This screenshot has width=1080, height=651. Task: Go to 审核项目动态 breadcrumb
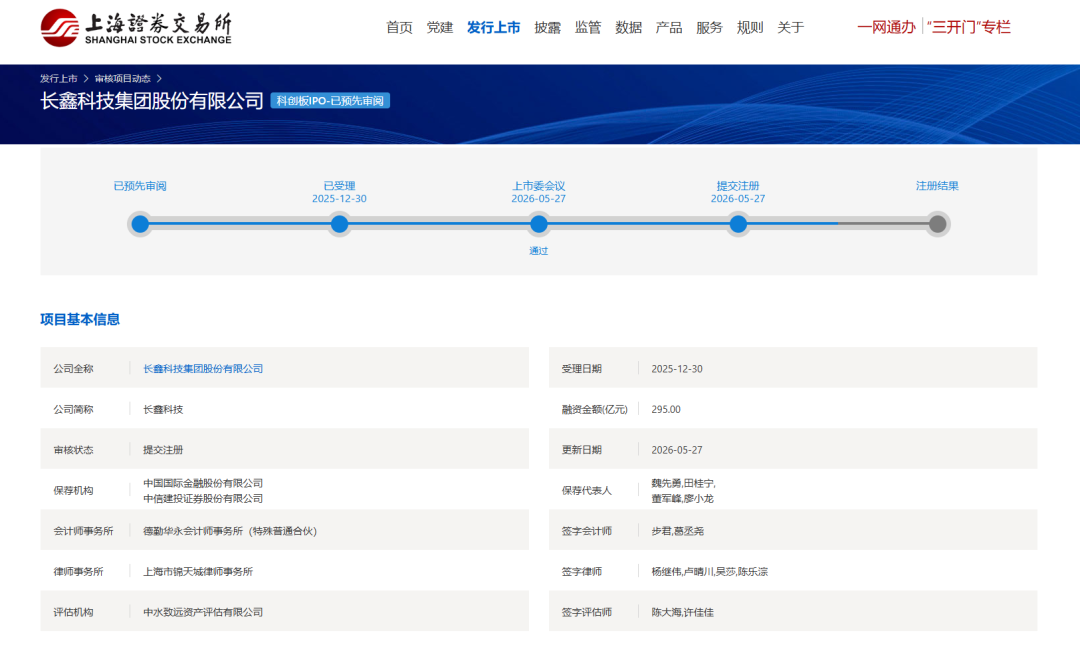123,79
